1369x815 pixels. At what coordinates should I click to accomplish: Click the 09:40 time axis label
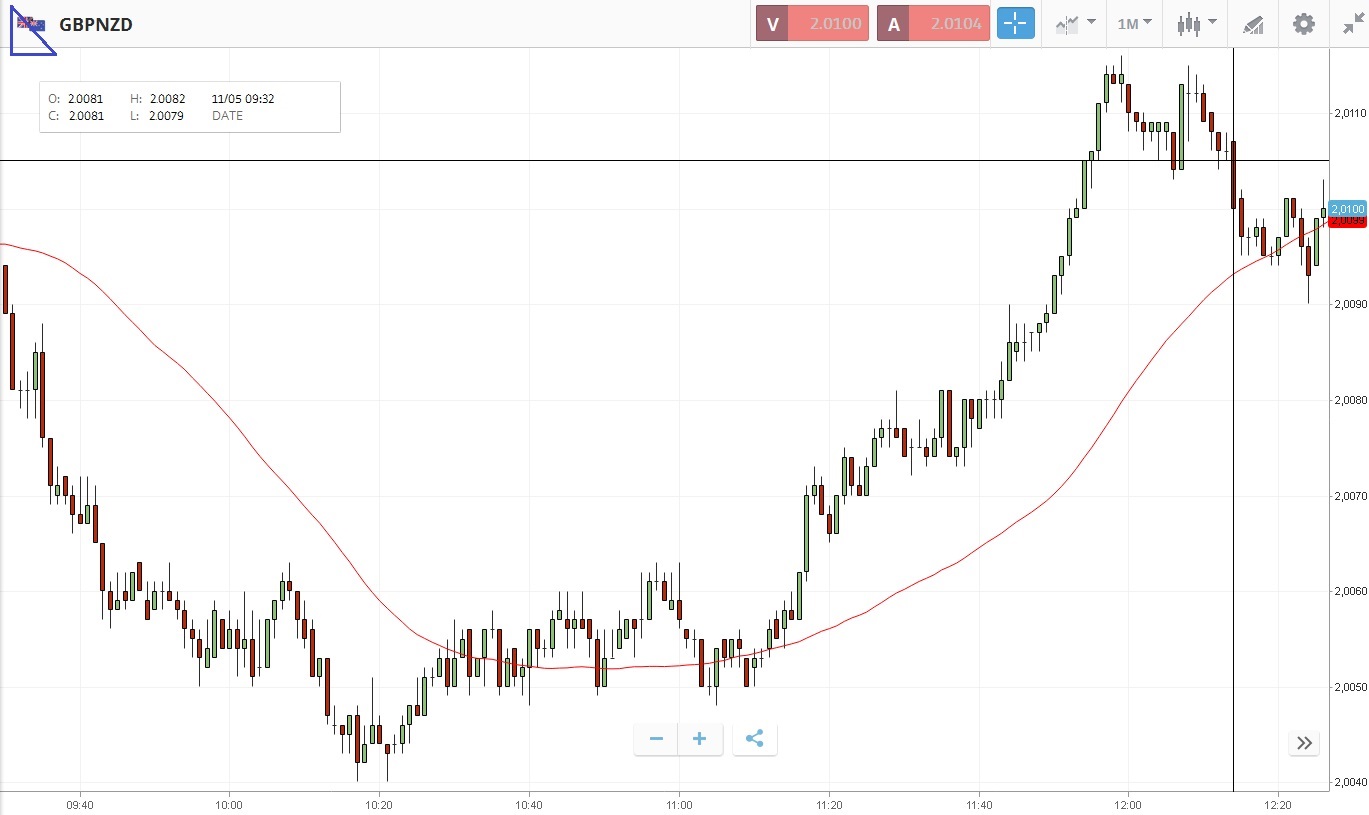coord(80,804)
